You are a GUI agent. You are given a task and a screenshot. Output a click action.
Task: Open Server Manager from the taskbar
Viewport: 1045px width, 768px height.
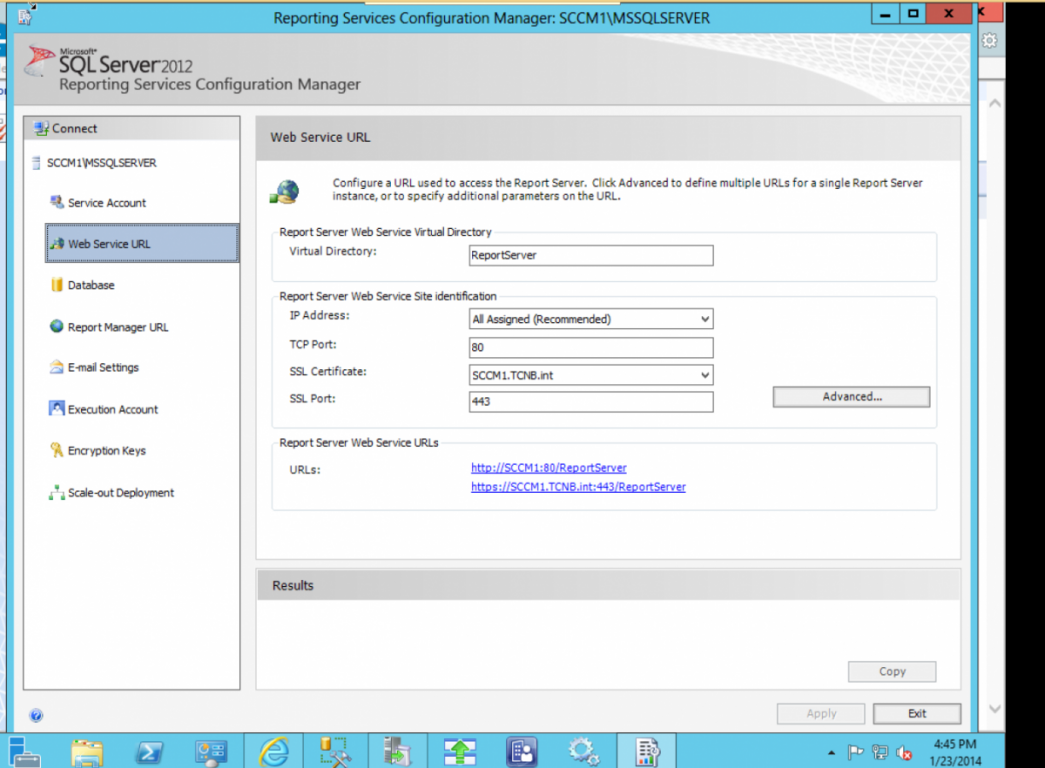[24, 752]
